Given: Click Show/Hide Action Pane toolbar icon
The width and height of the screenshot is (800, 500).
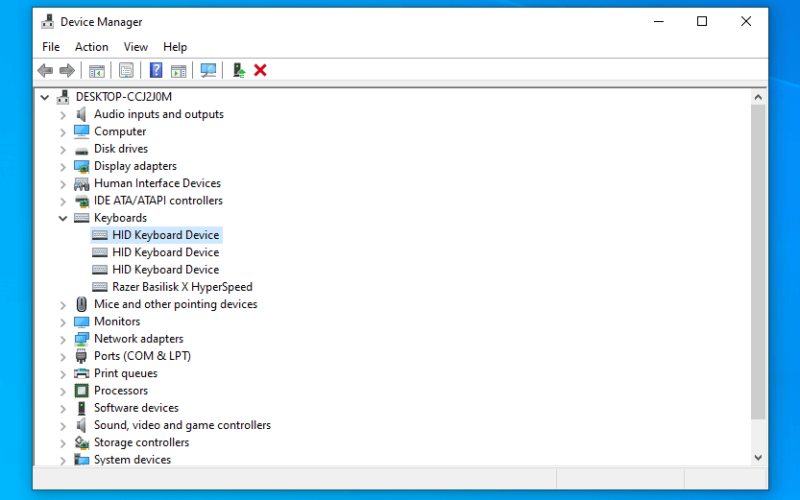Looking at the screenshot, I should point(178,70).
